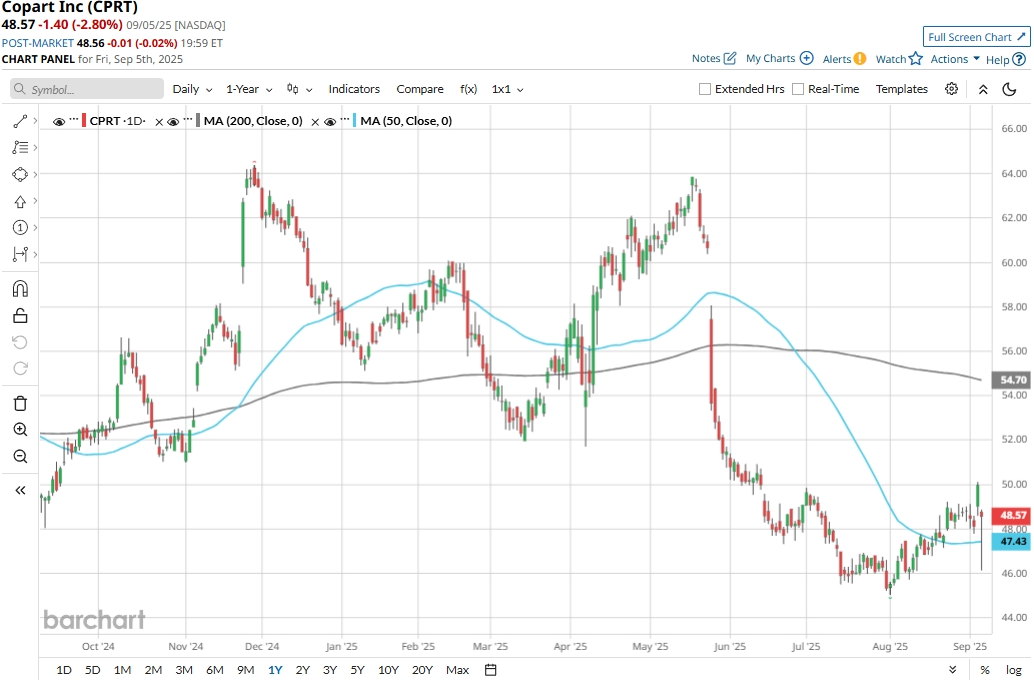Click the CPRT red color swatch
The height and width of the screenshot is (680, 1034).
click(84, 121)
